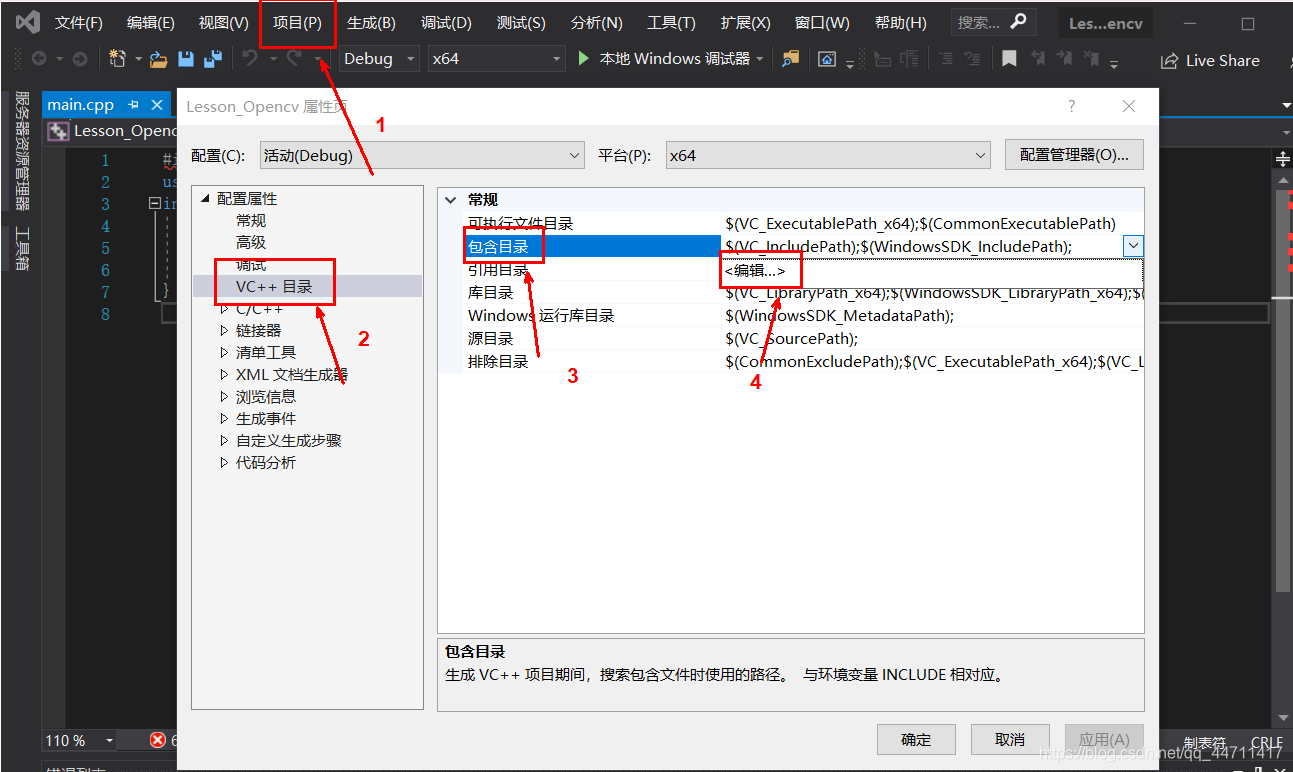Expand the 代码分析 tree node
The width and height of the screenshot is (1293, 772).
(x=224, y=463)
